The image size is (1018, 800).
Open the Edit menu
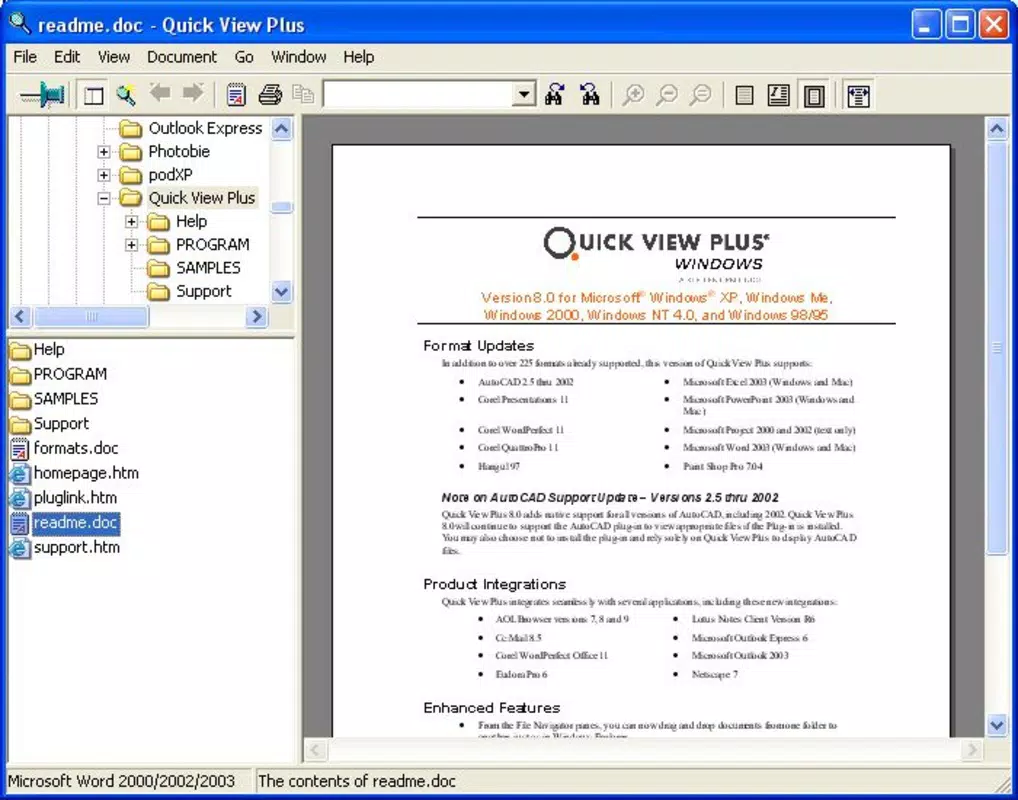point(67,57)
